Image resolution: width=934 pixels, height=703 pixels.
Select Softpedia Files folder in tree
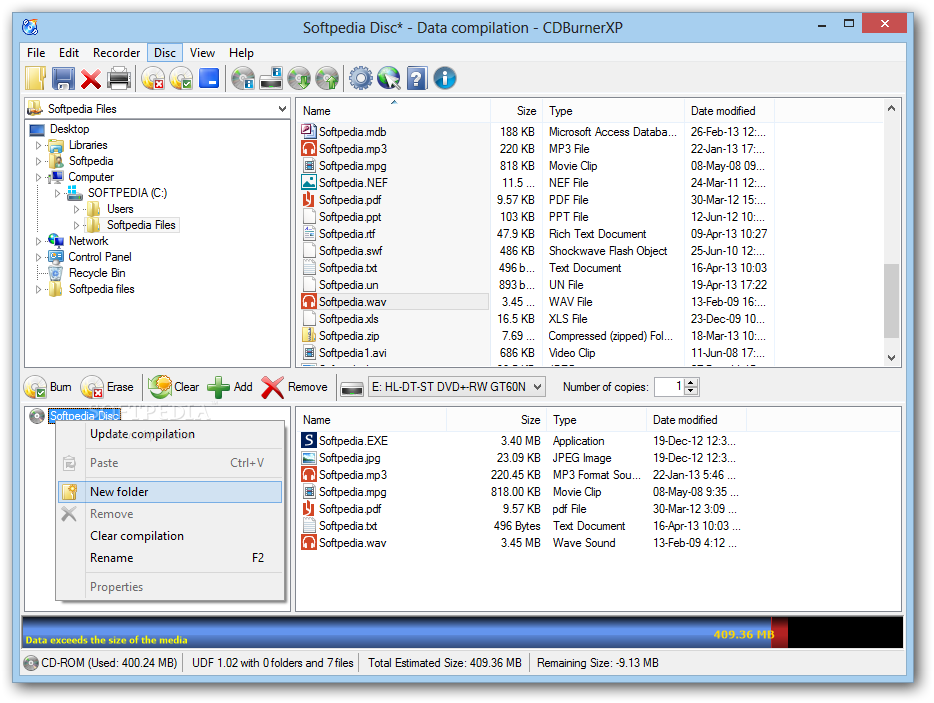coord(141,225)
